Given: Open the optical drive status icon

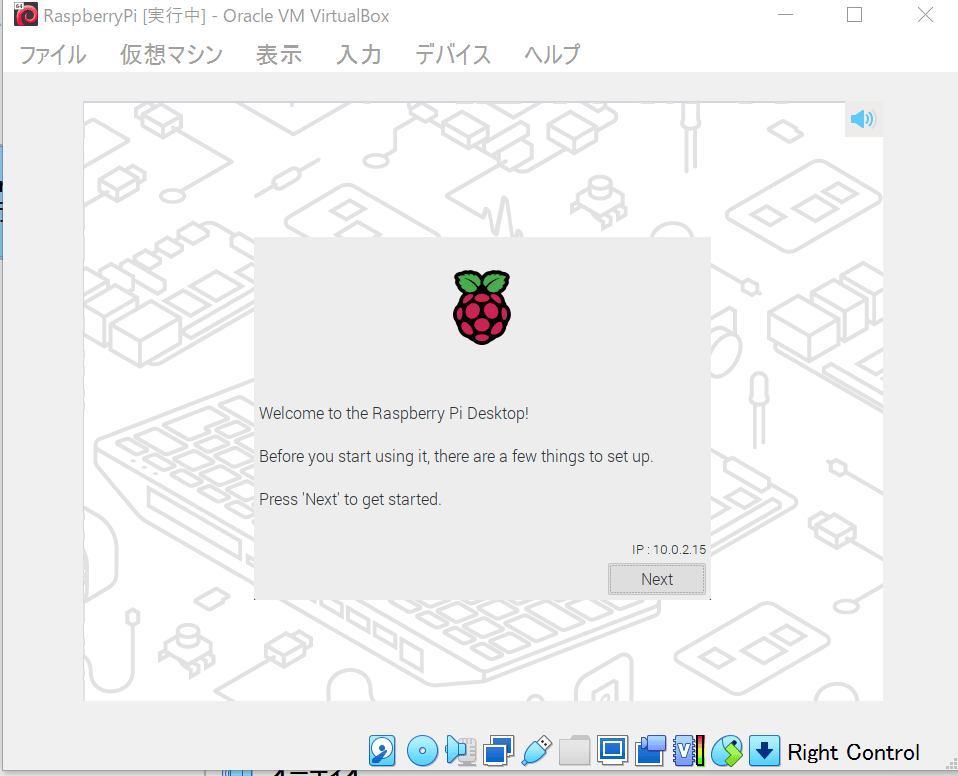Looking at the screenshot, I should [422, 750].
